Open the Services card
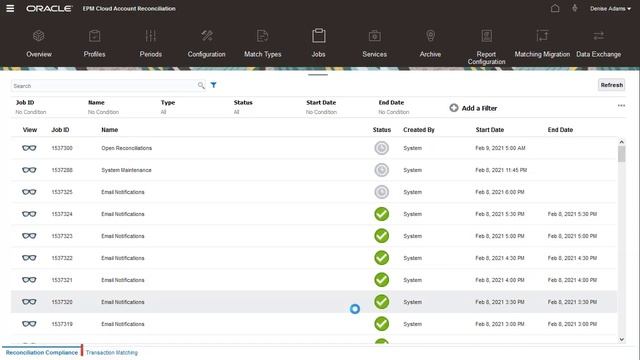This screenshot has height=360, width=640. (374, 44)
